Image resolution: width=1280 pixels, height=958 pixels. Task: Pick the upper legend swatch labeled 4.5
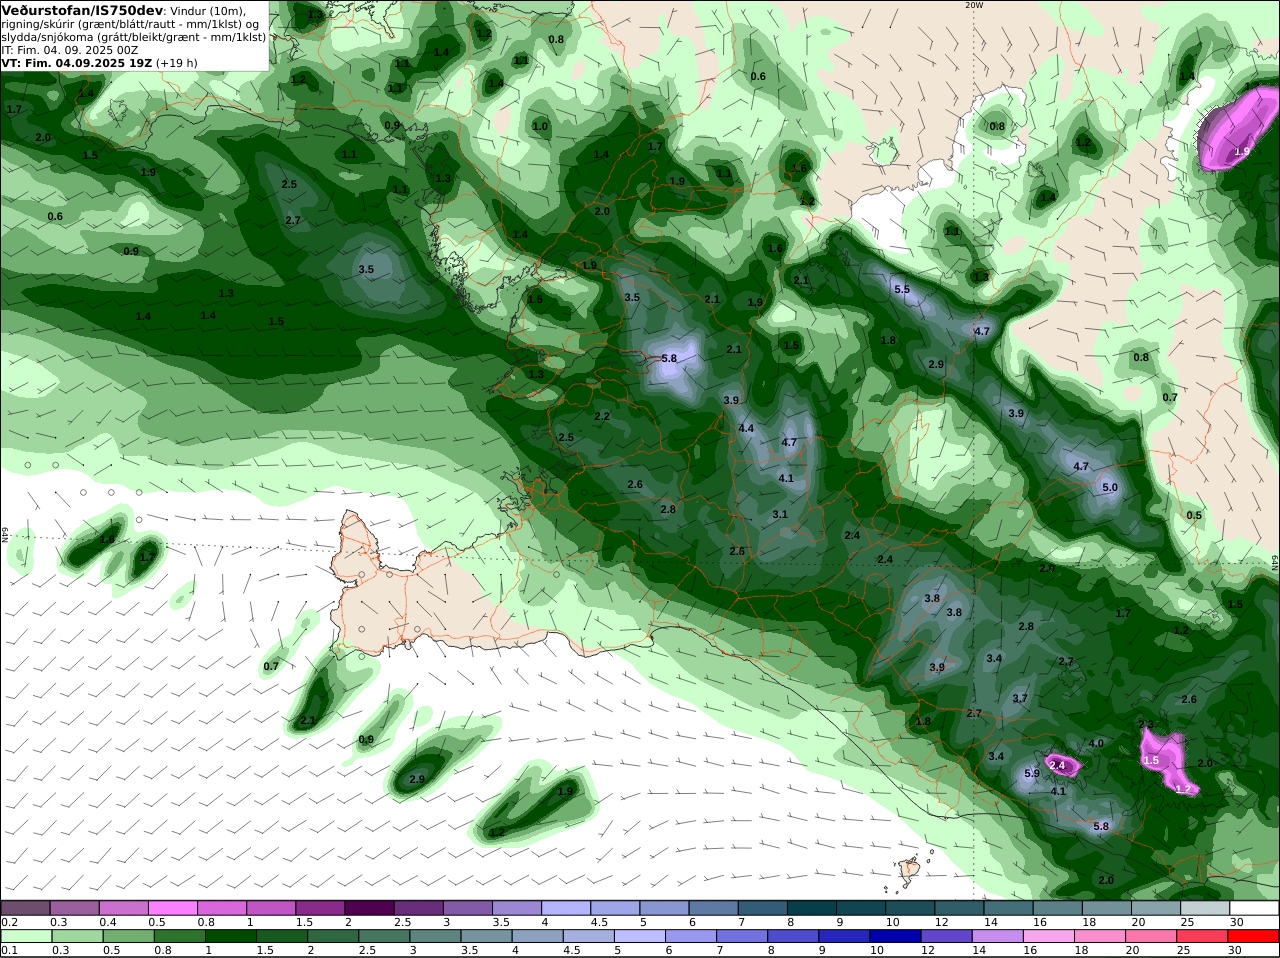pos(615,908)
